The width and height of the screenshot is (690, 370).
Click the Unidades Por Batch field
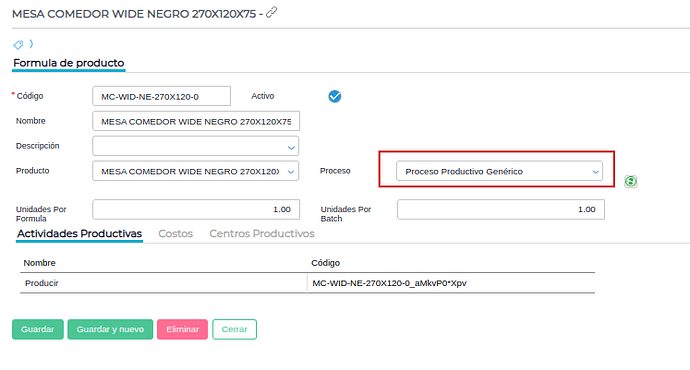pyautogui.click(x=501, y=209)
